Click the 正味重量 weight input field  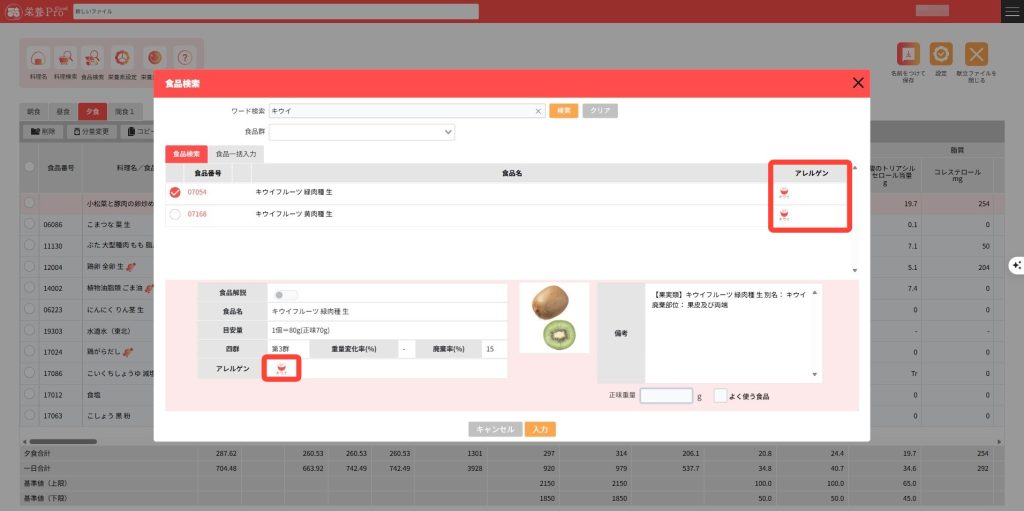pyautogui.click(x=666, y=396)
